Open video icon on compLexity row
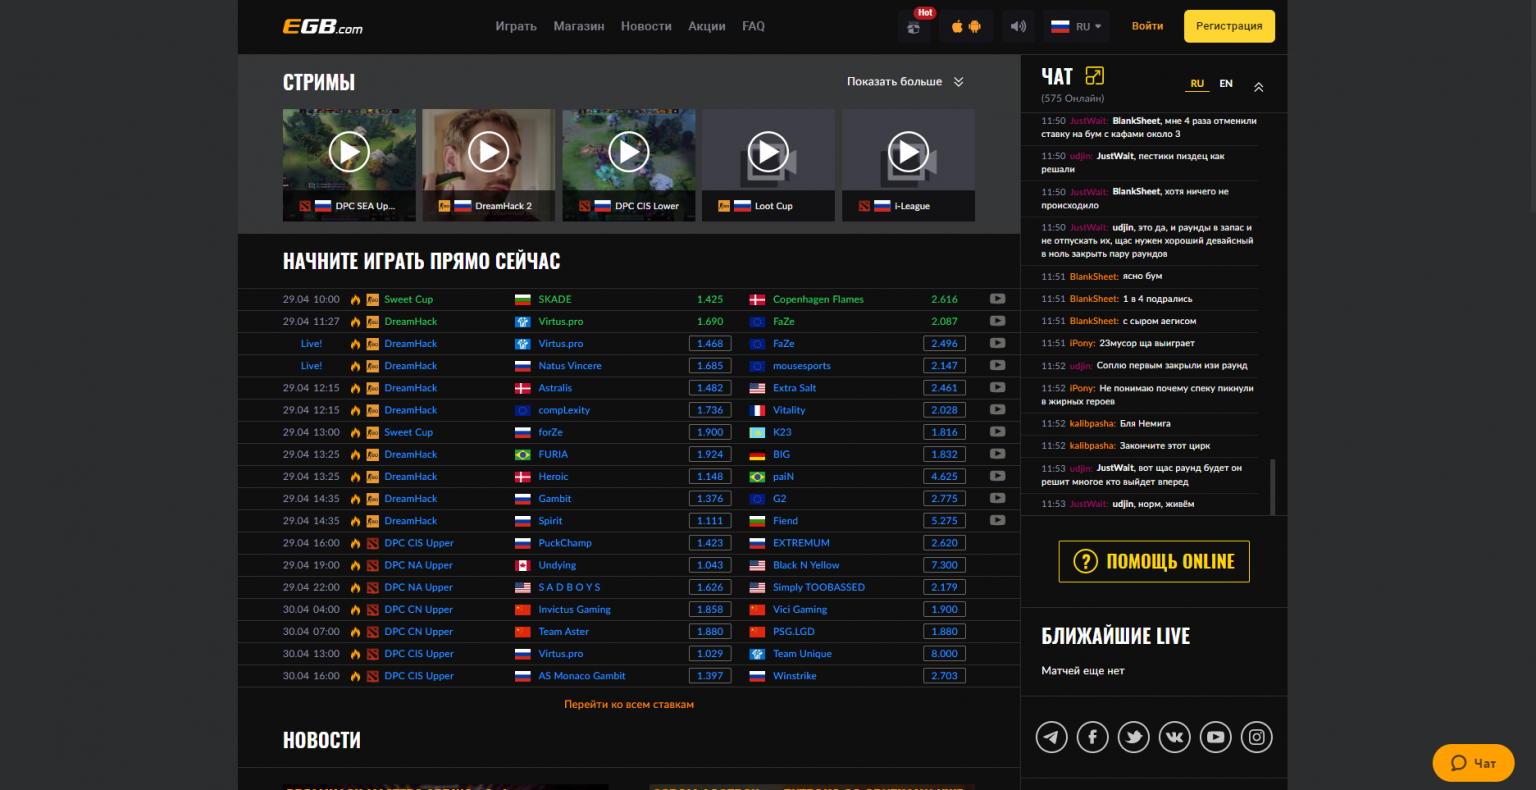This screenshot has width=1536, height=790. click(x=997, y=409)
